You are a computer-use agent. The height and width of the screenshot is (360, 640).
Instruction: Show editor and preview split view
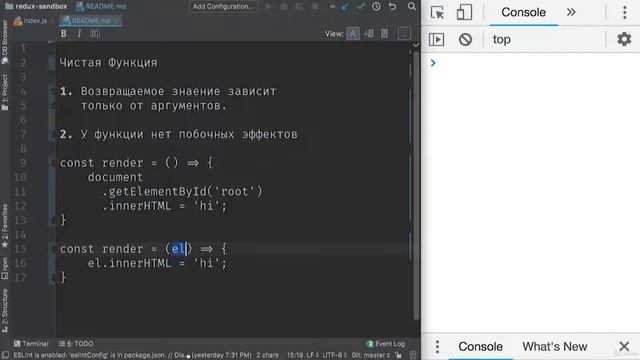[369, 34]
